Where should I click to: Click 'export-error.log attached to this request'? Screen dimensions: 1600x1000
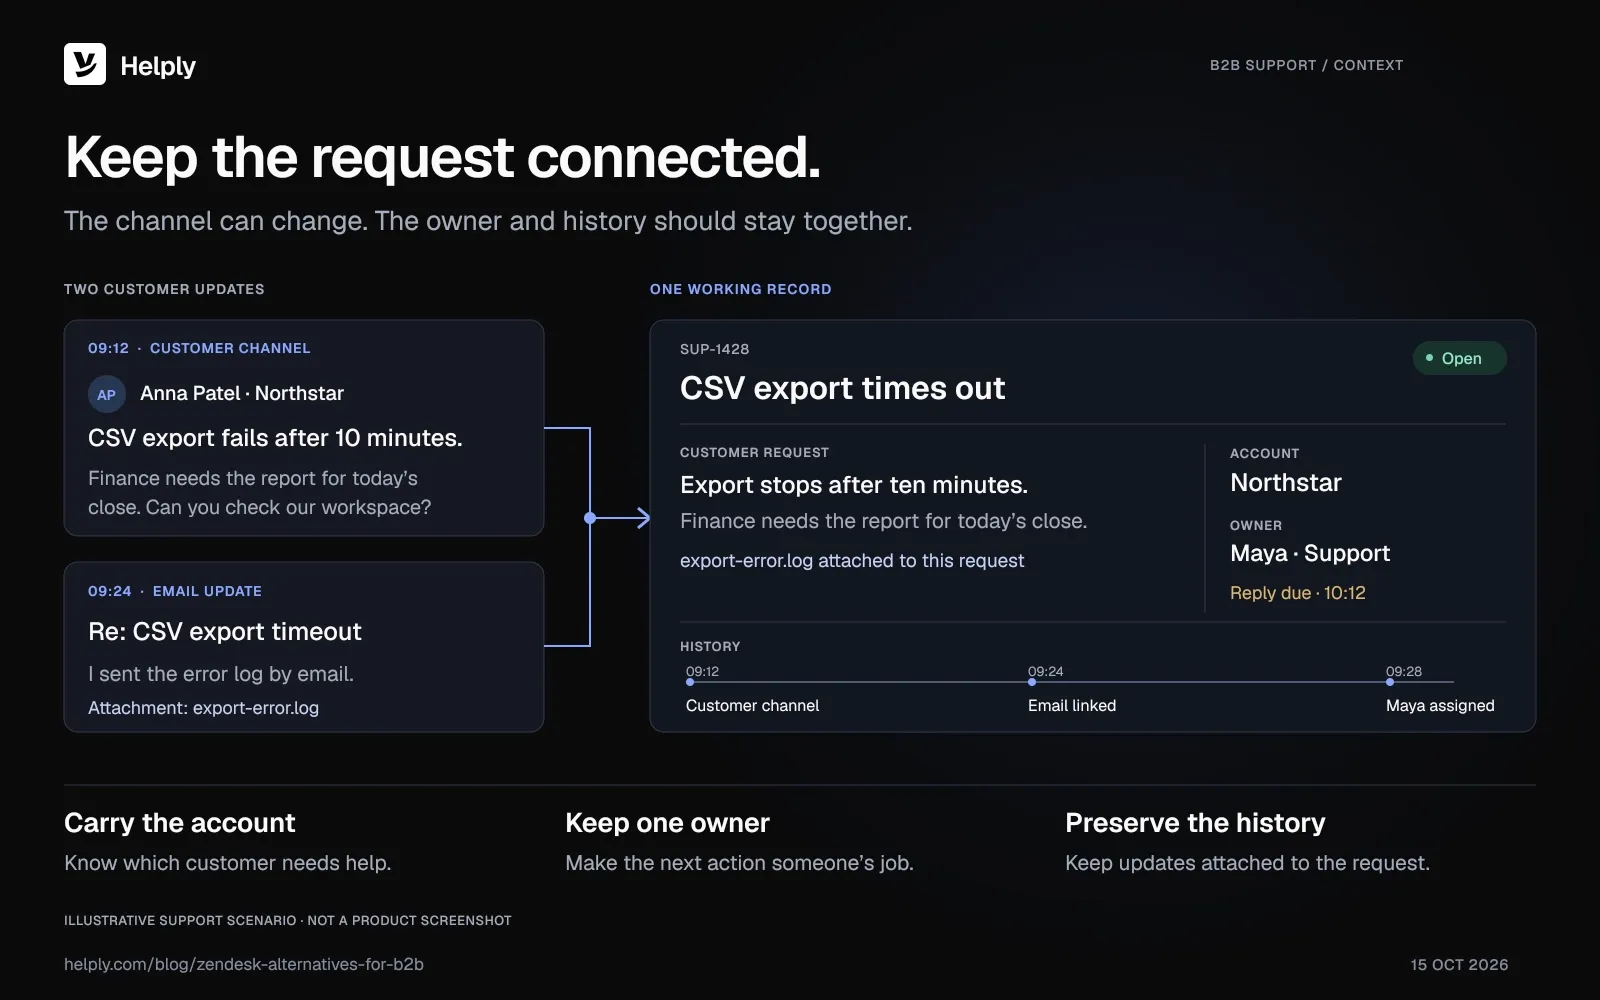pos(852,561)
